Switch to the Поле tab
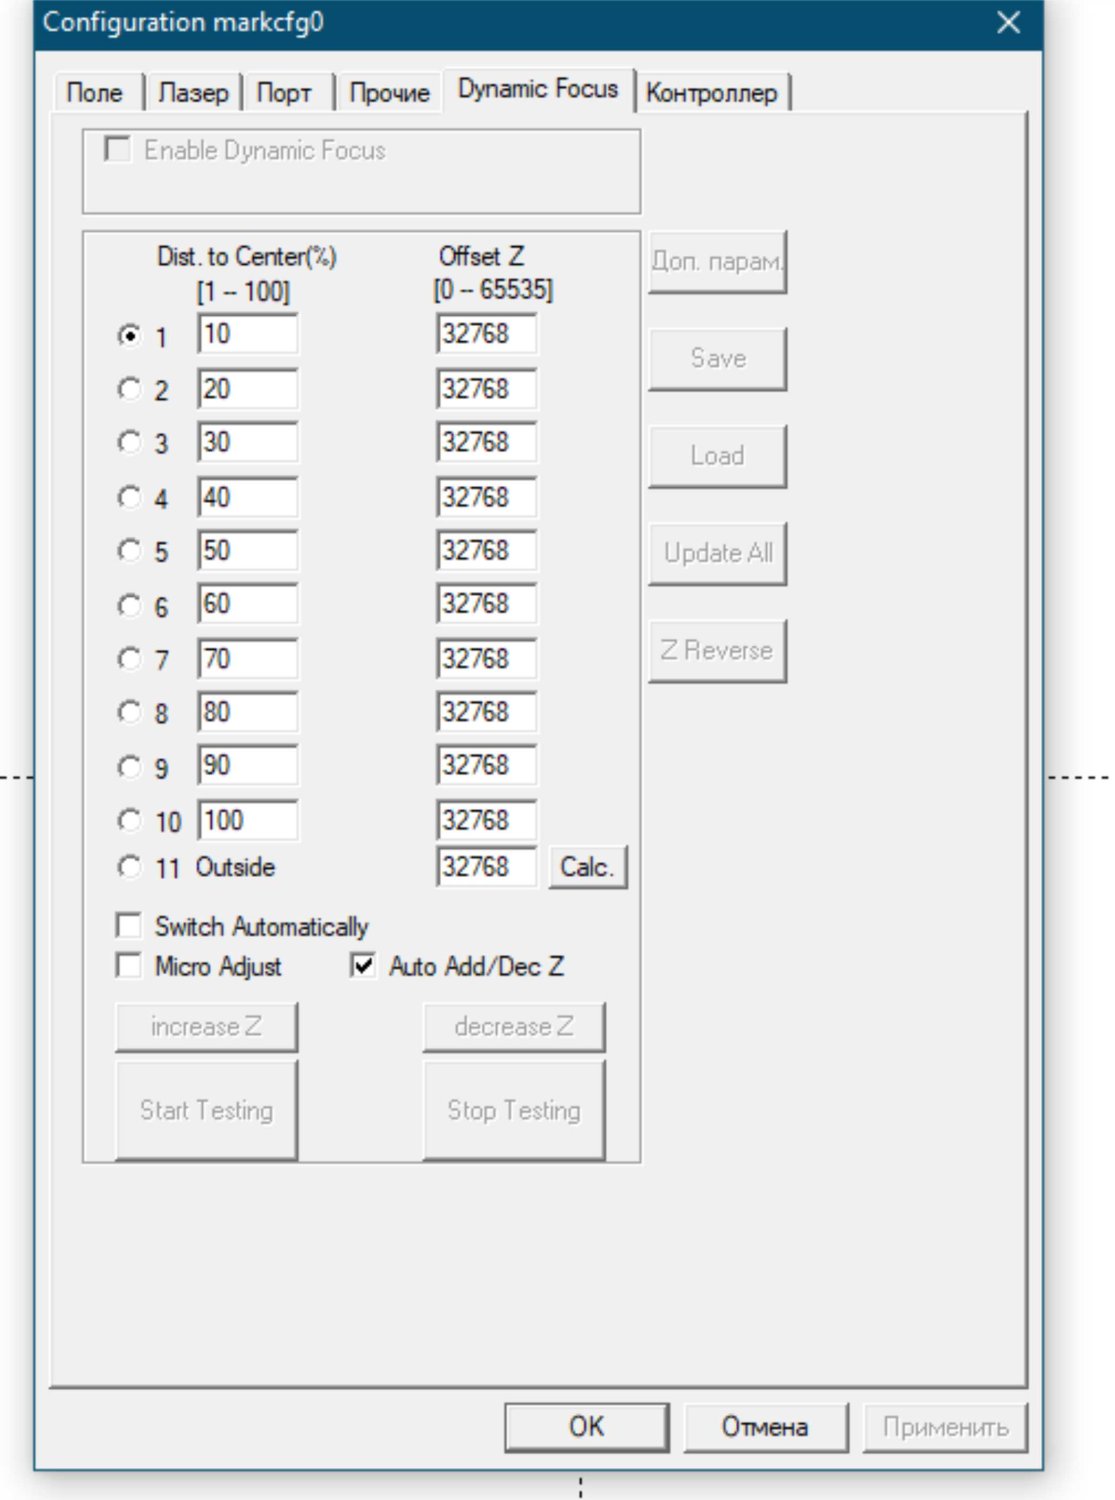This screenshot has width=1115, height=1500. tap(94, 93)
